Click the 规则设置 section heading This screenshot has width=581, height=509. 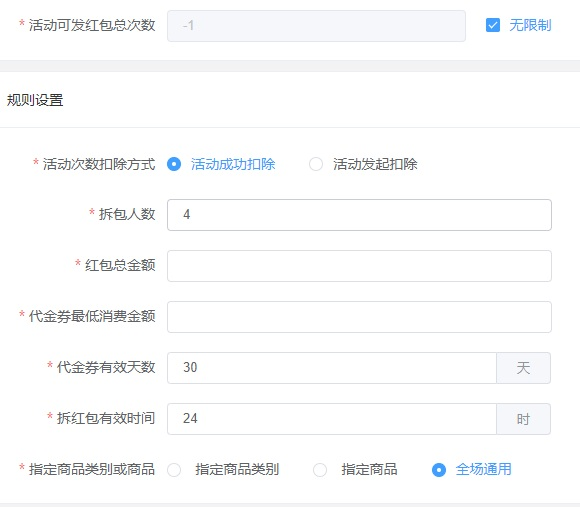click(x=35, y=100)
